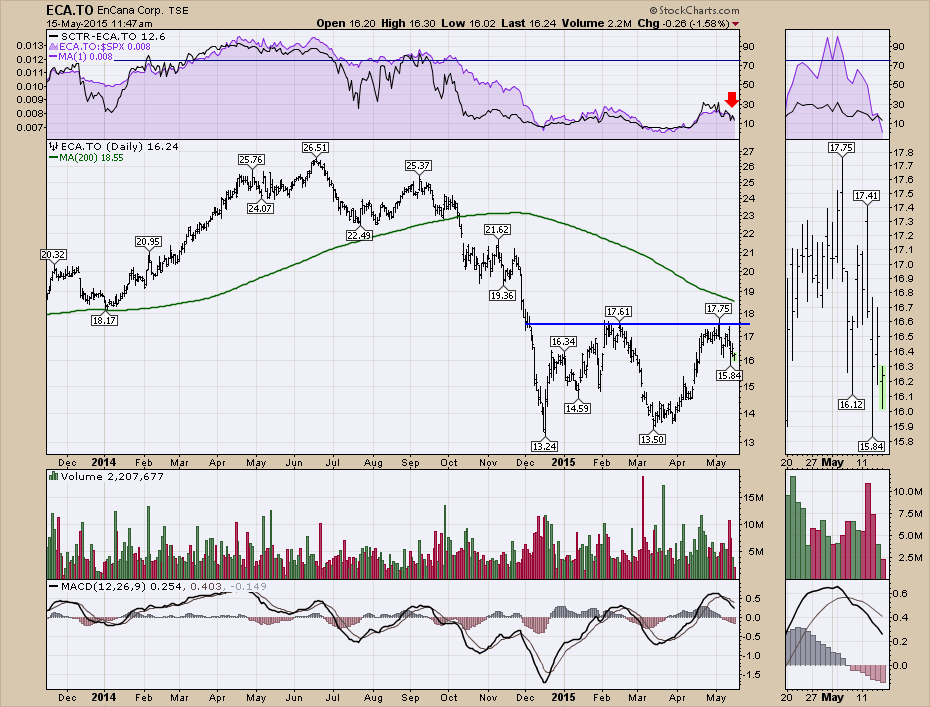The height and width of the screenshot is (707, 930).
Task: Click the 17.41 label in zoom panel
Action: [x=867, y=195]
